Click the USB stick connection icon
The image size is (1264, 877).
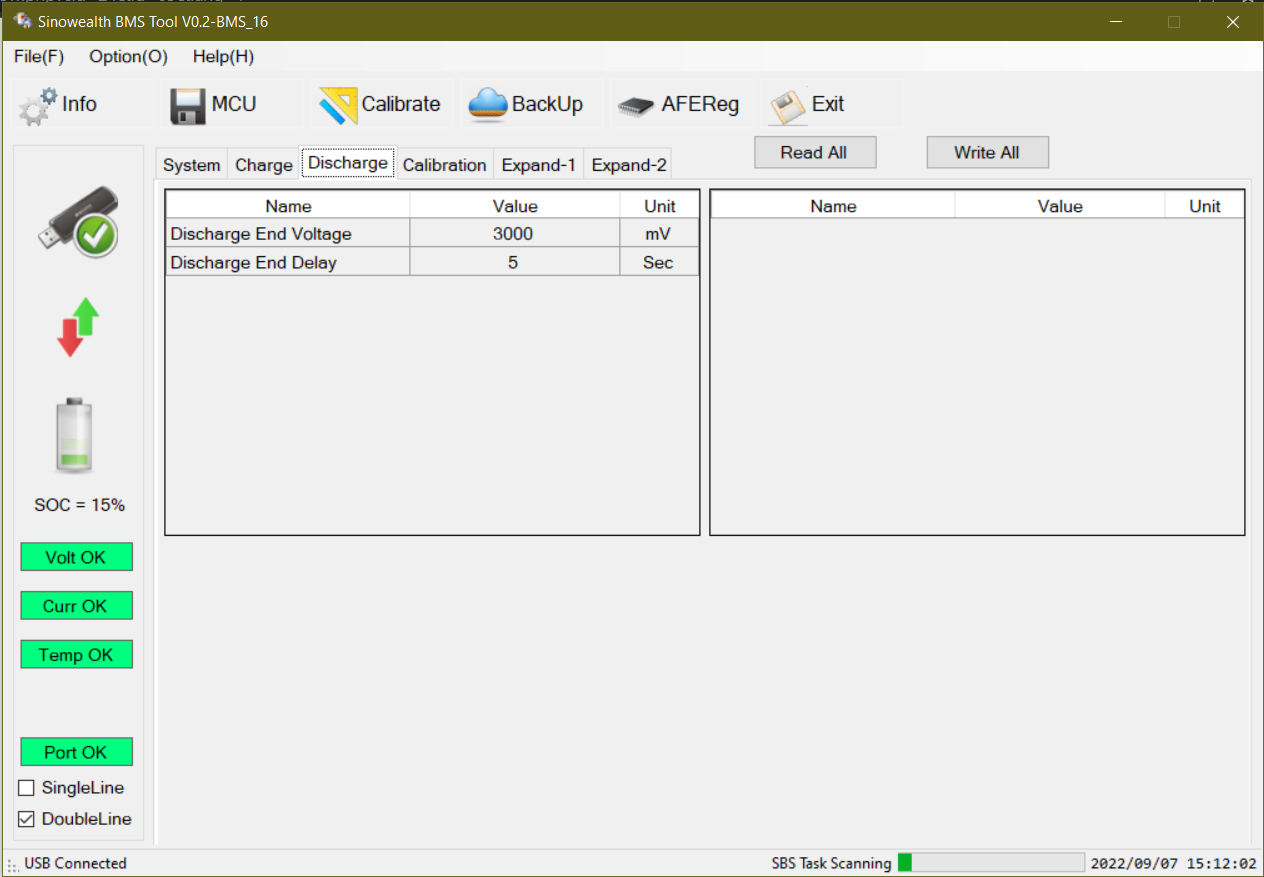click(x=79, y=222)
